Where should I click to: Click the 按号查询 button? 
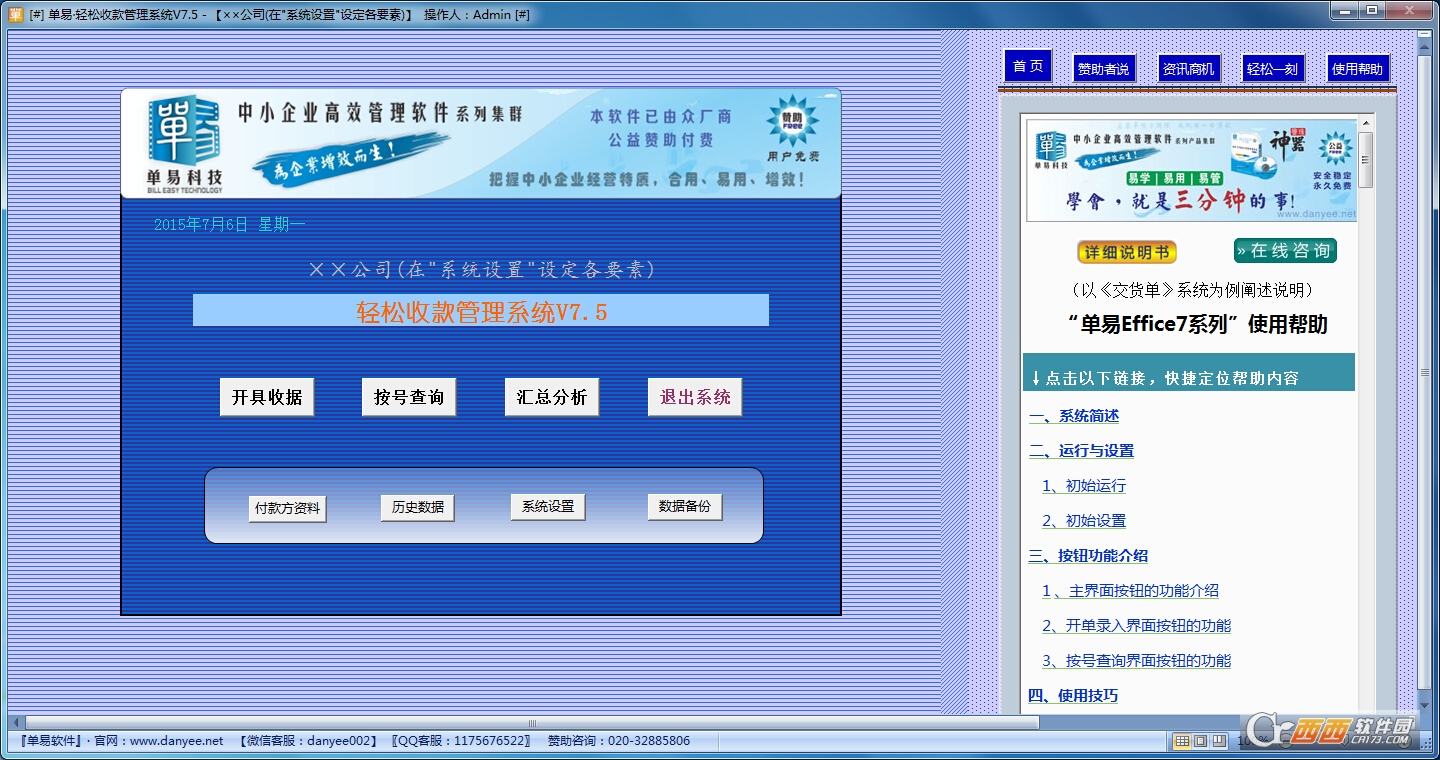click(409, 397)
